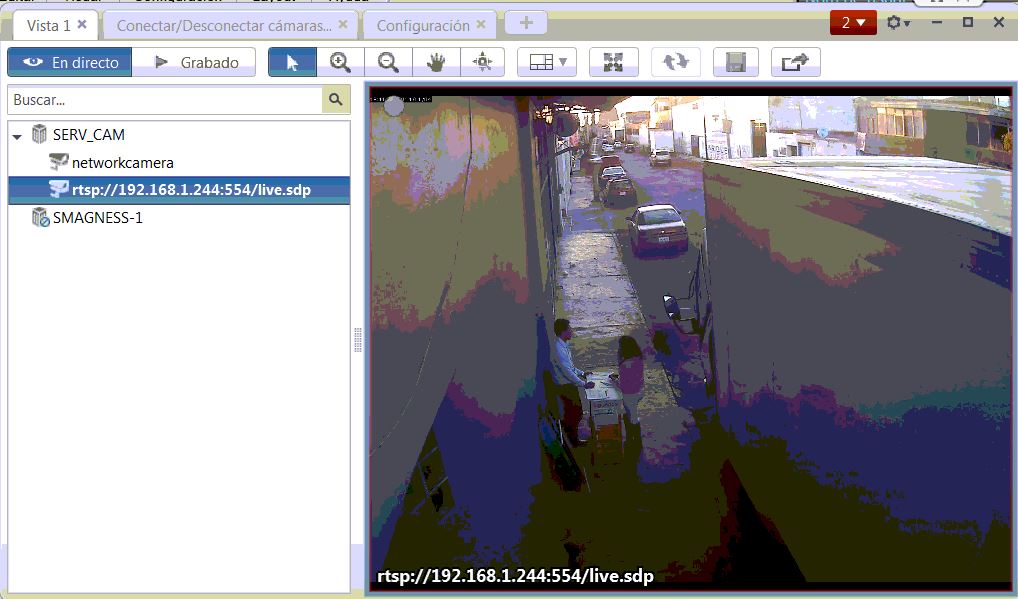Activate the zoom in tool
The width and height of the screenshot is (1018, 599).
click(340, 61)
